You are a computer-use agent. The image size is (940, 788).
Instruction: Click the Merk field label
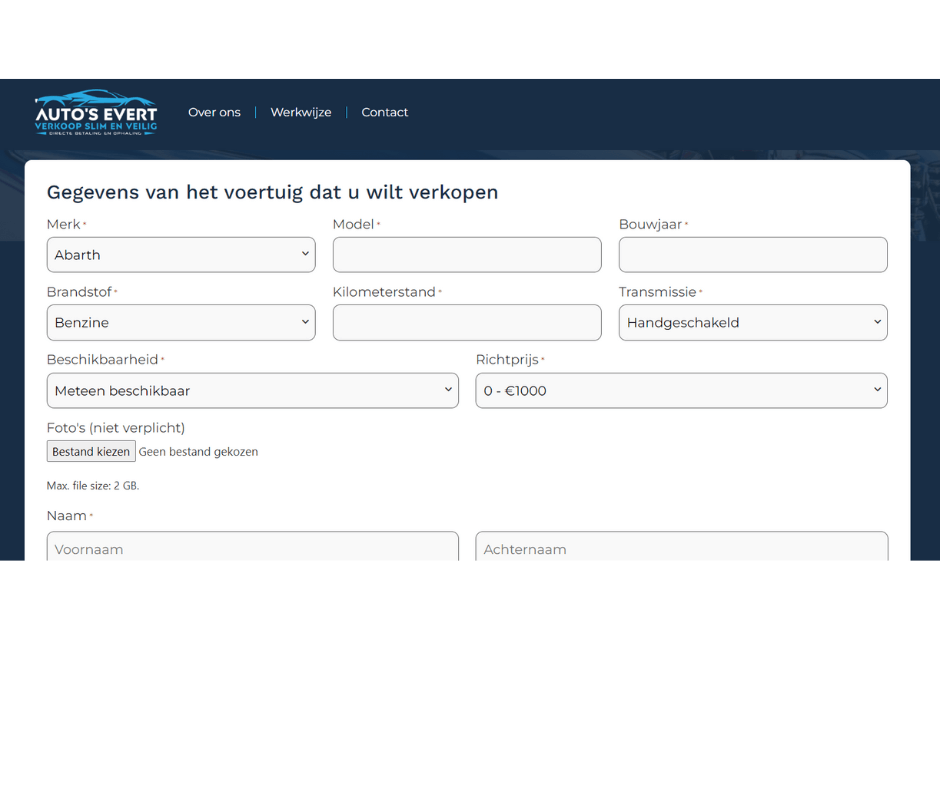tap(64, 224)
